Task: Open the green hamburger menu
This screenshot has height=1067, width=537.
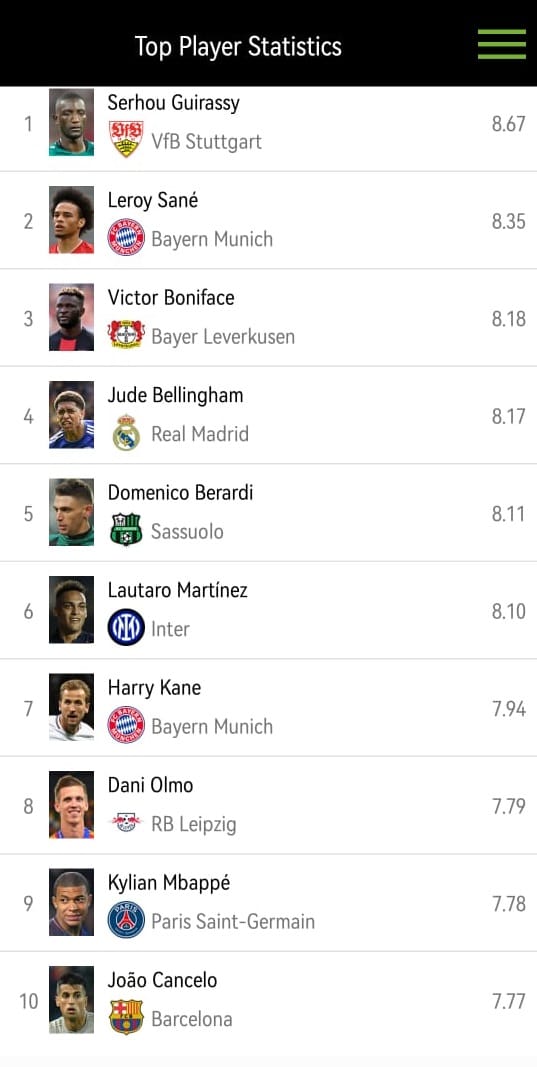Action: [502, 44]
